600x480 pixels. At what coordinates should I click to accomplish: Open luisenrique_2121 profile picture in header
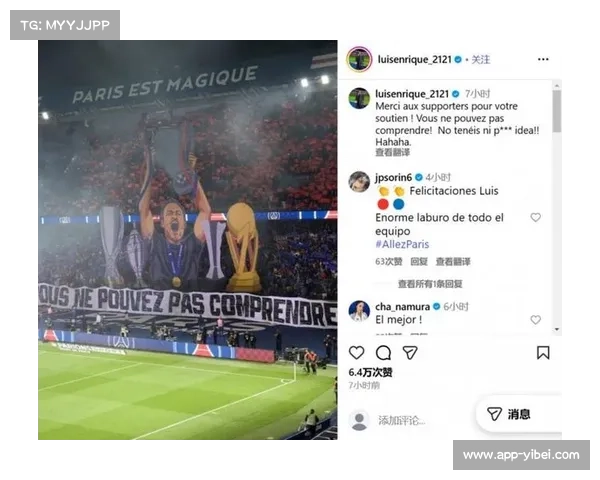pos(359,59)
